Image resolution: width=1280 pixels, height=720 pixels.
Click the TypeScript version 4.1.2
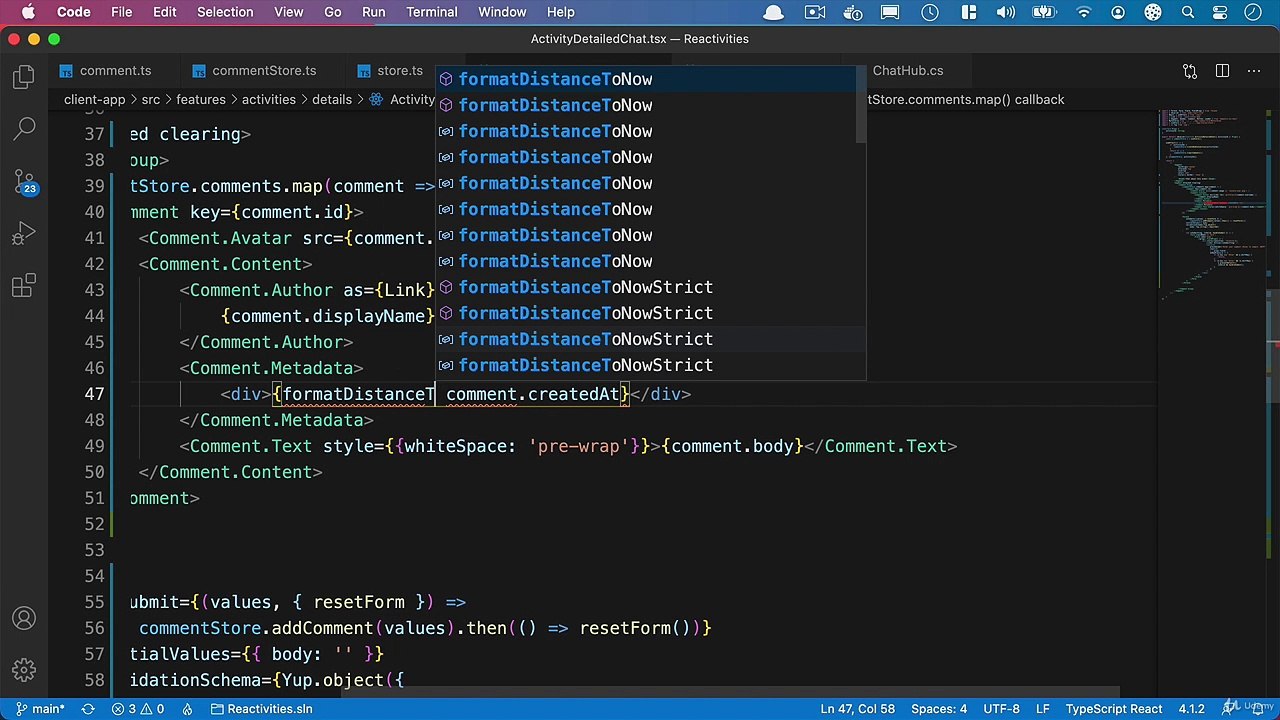(1191, 709)
